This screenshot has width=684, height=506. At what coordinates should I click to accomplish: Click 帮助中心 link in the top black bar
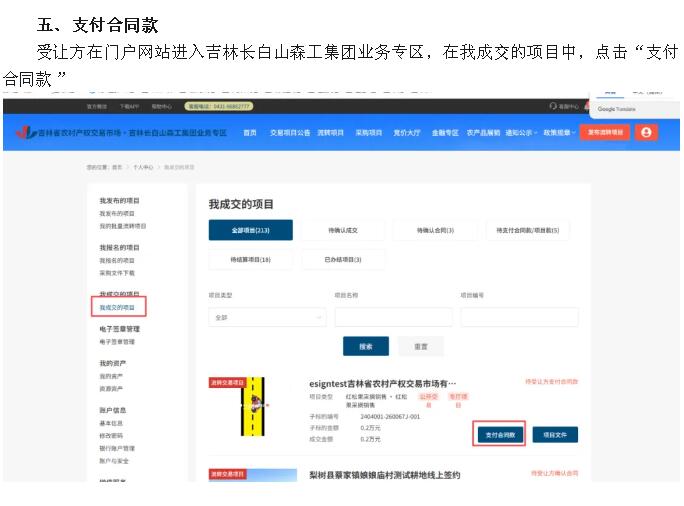161,106
